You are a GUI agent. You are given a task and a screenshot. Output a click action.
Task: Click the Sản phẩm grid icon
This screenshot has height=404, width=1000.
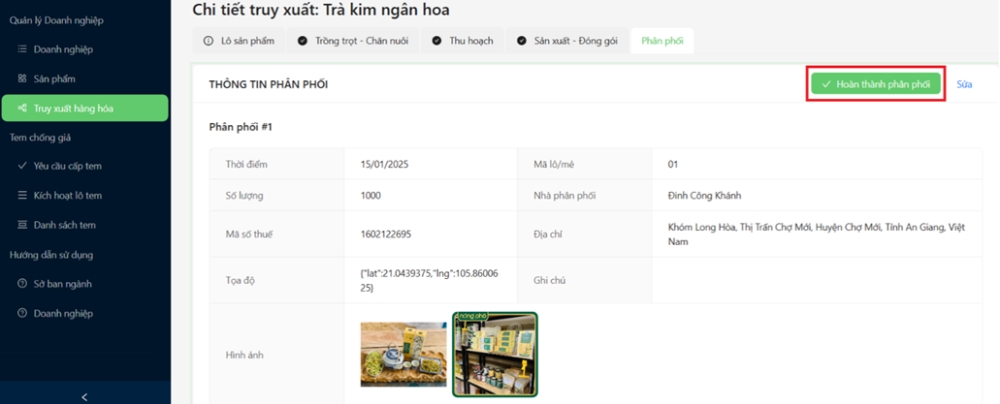[x=22, y=79]
